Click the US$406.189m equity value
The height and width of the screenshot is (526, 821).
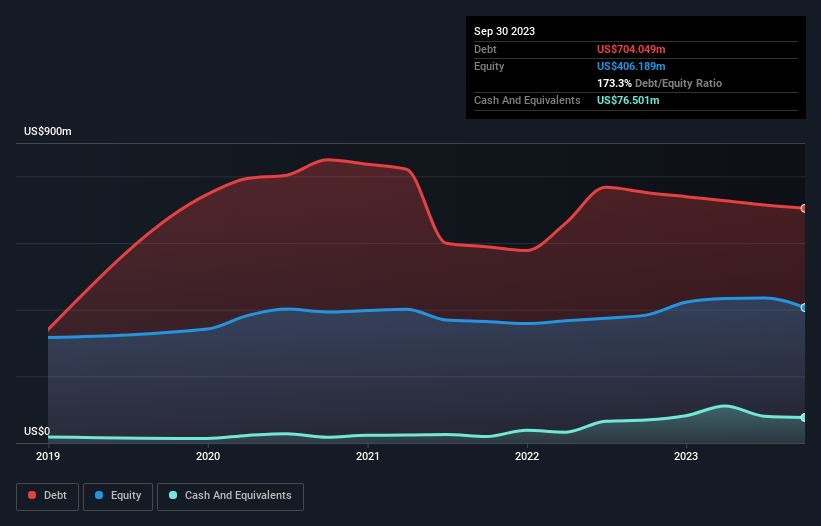pos(631,66)
